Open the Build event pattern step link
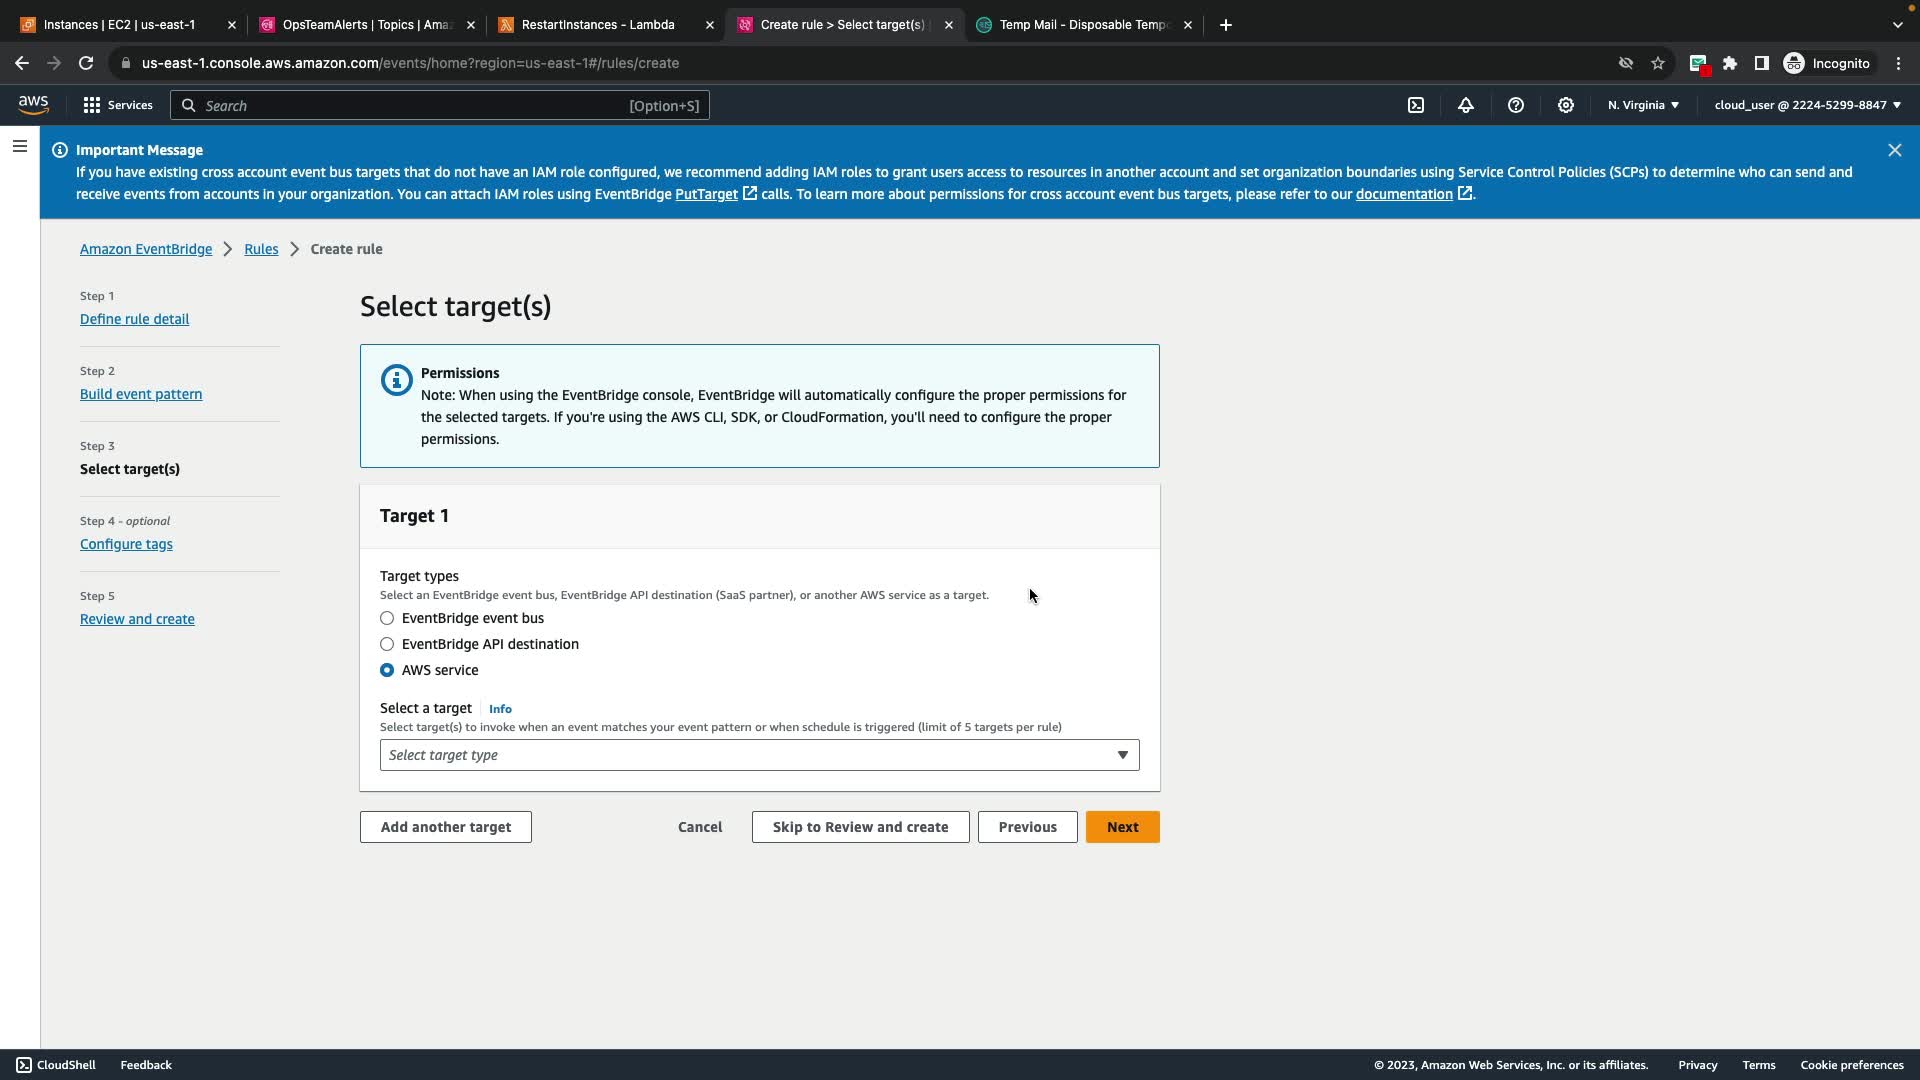1920x1080 pixels. coord(141,394)
